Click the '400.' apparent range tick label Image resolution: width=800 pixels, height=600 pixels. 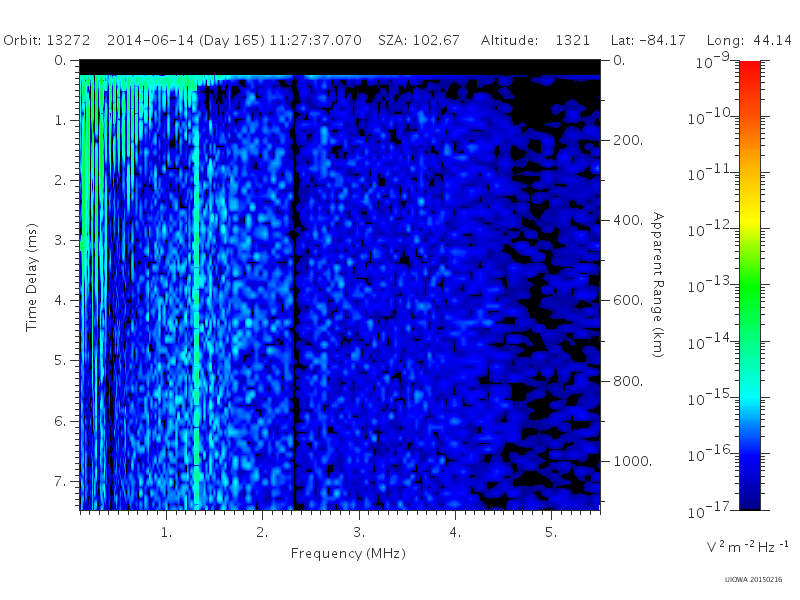[x=628, y=220]
